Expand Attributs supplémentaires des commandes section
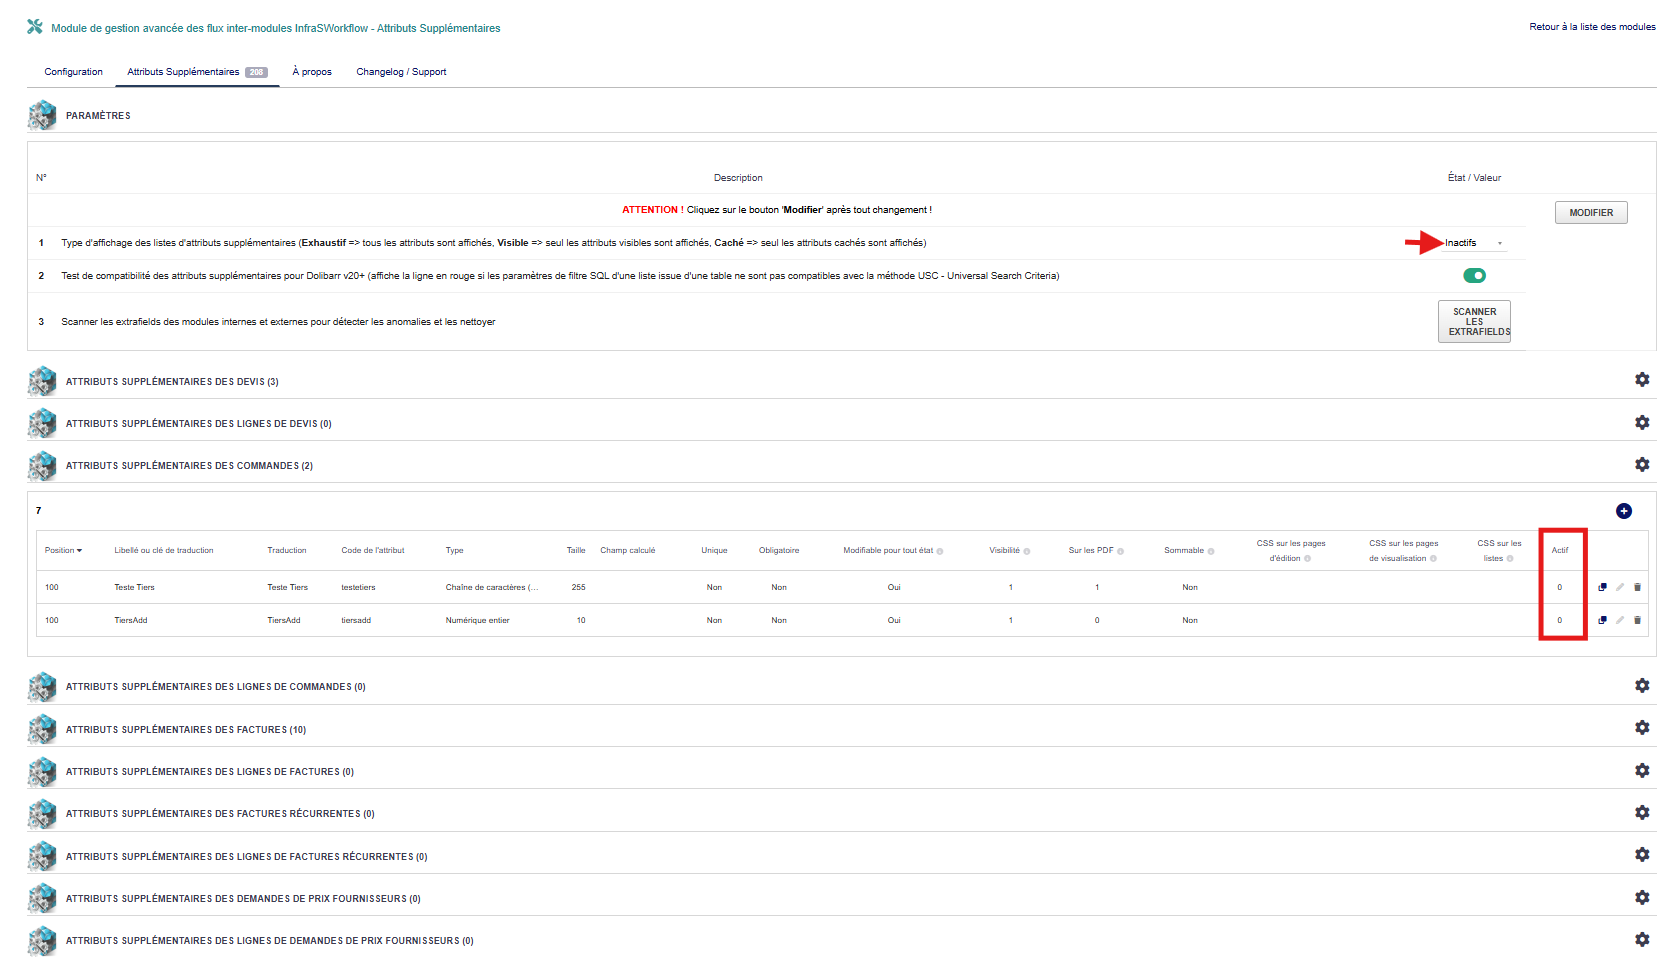The height and width of the screenshot is (957, 1679). (x=189, y=466)
